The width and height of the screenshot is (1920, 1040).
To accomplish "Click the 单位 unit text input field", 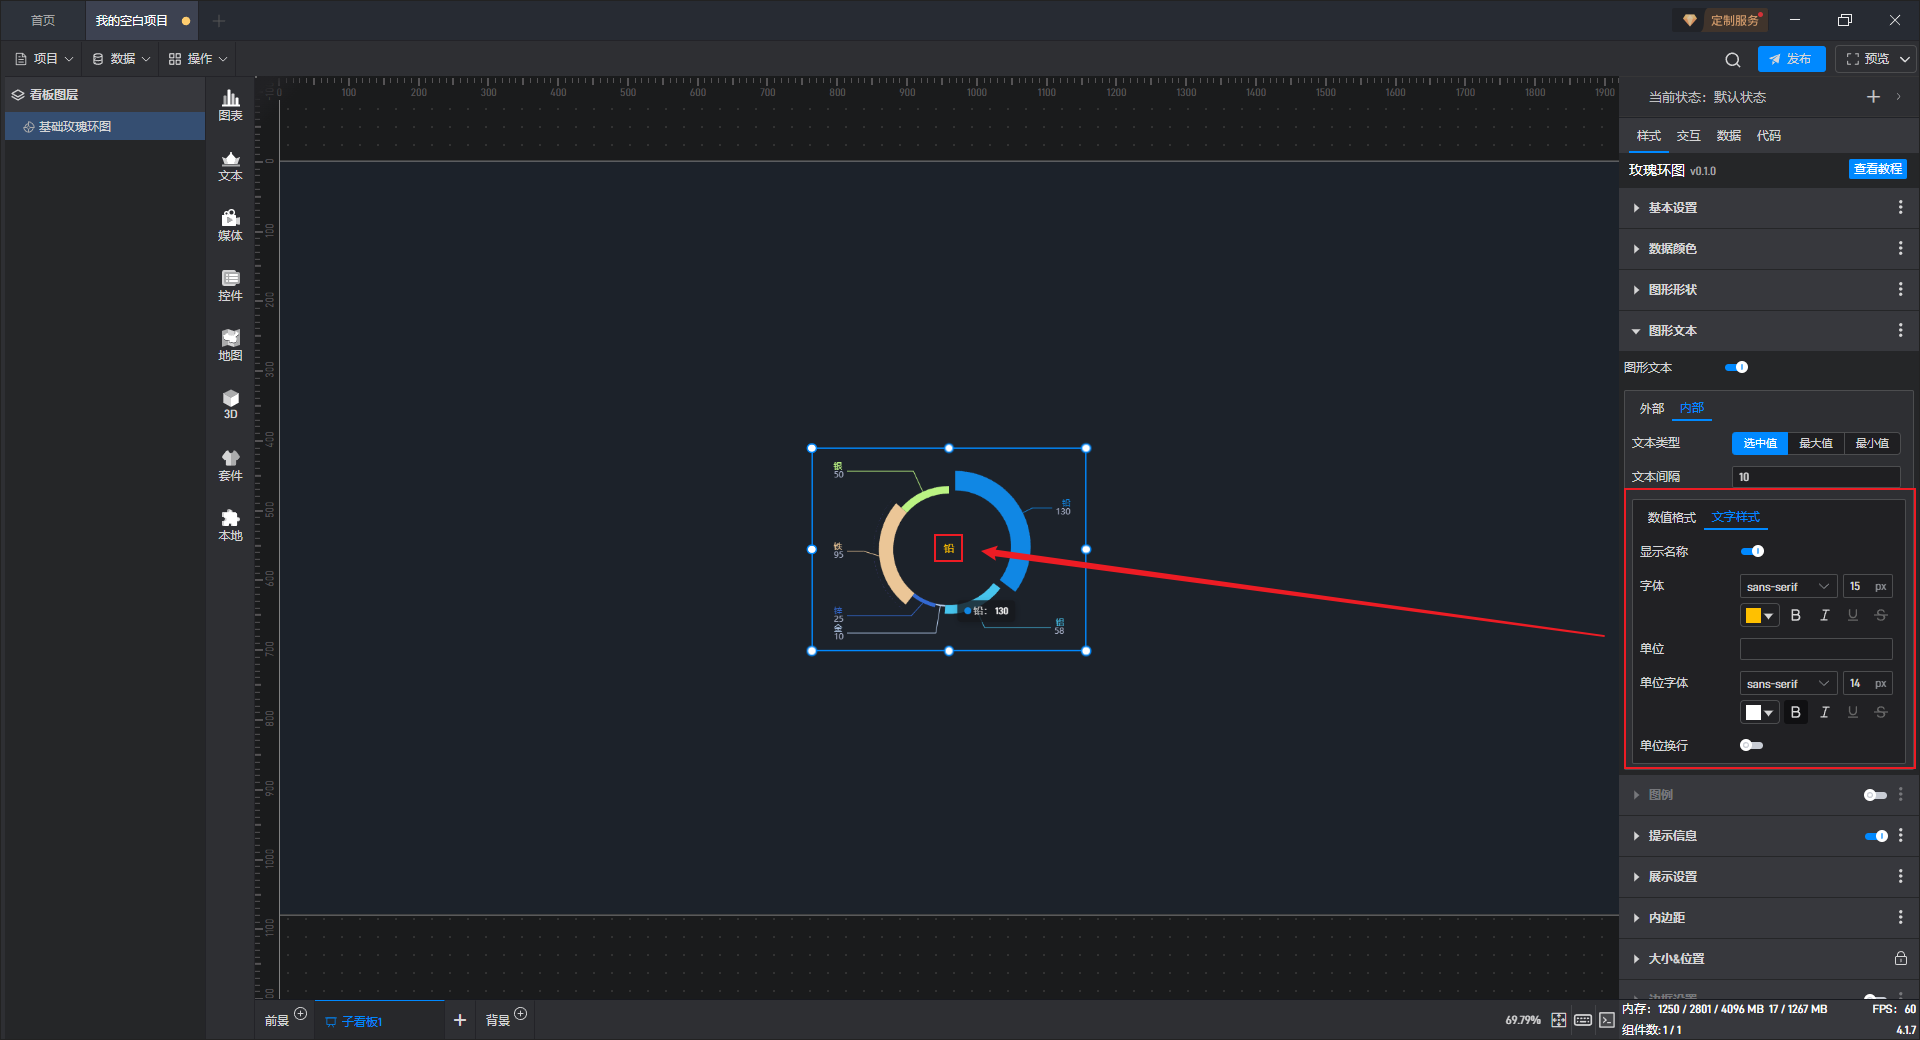I will 1816,649.
